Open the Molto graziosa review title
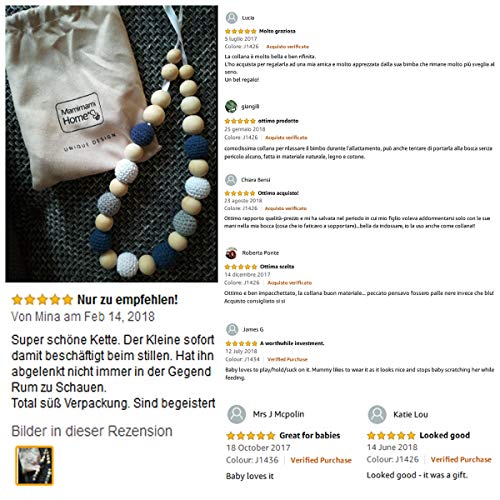This screenshot has height=500, width=500. coord(277,31)
